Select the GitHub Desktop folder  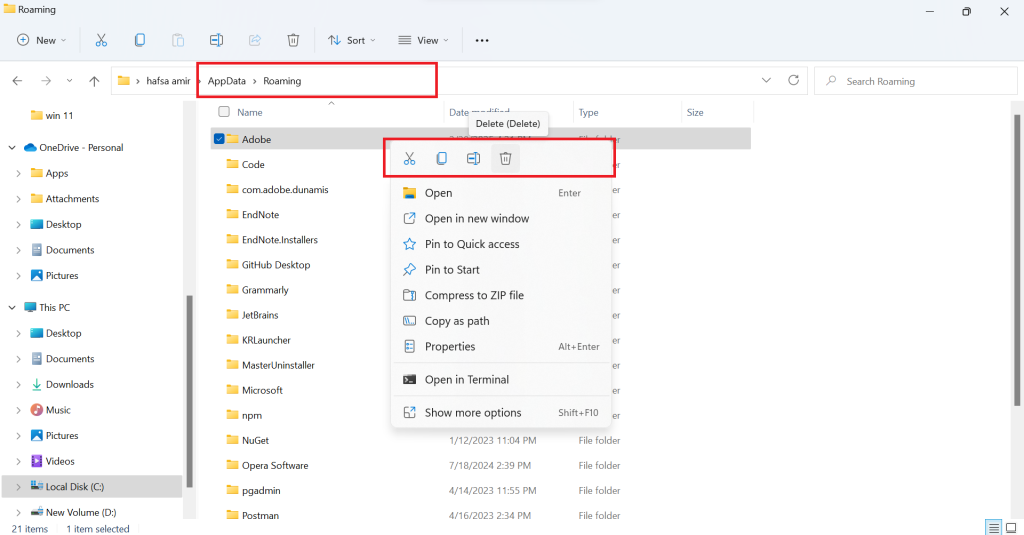[x=276, y=265]
